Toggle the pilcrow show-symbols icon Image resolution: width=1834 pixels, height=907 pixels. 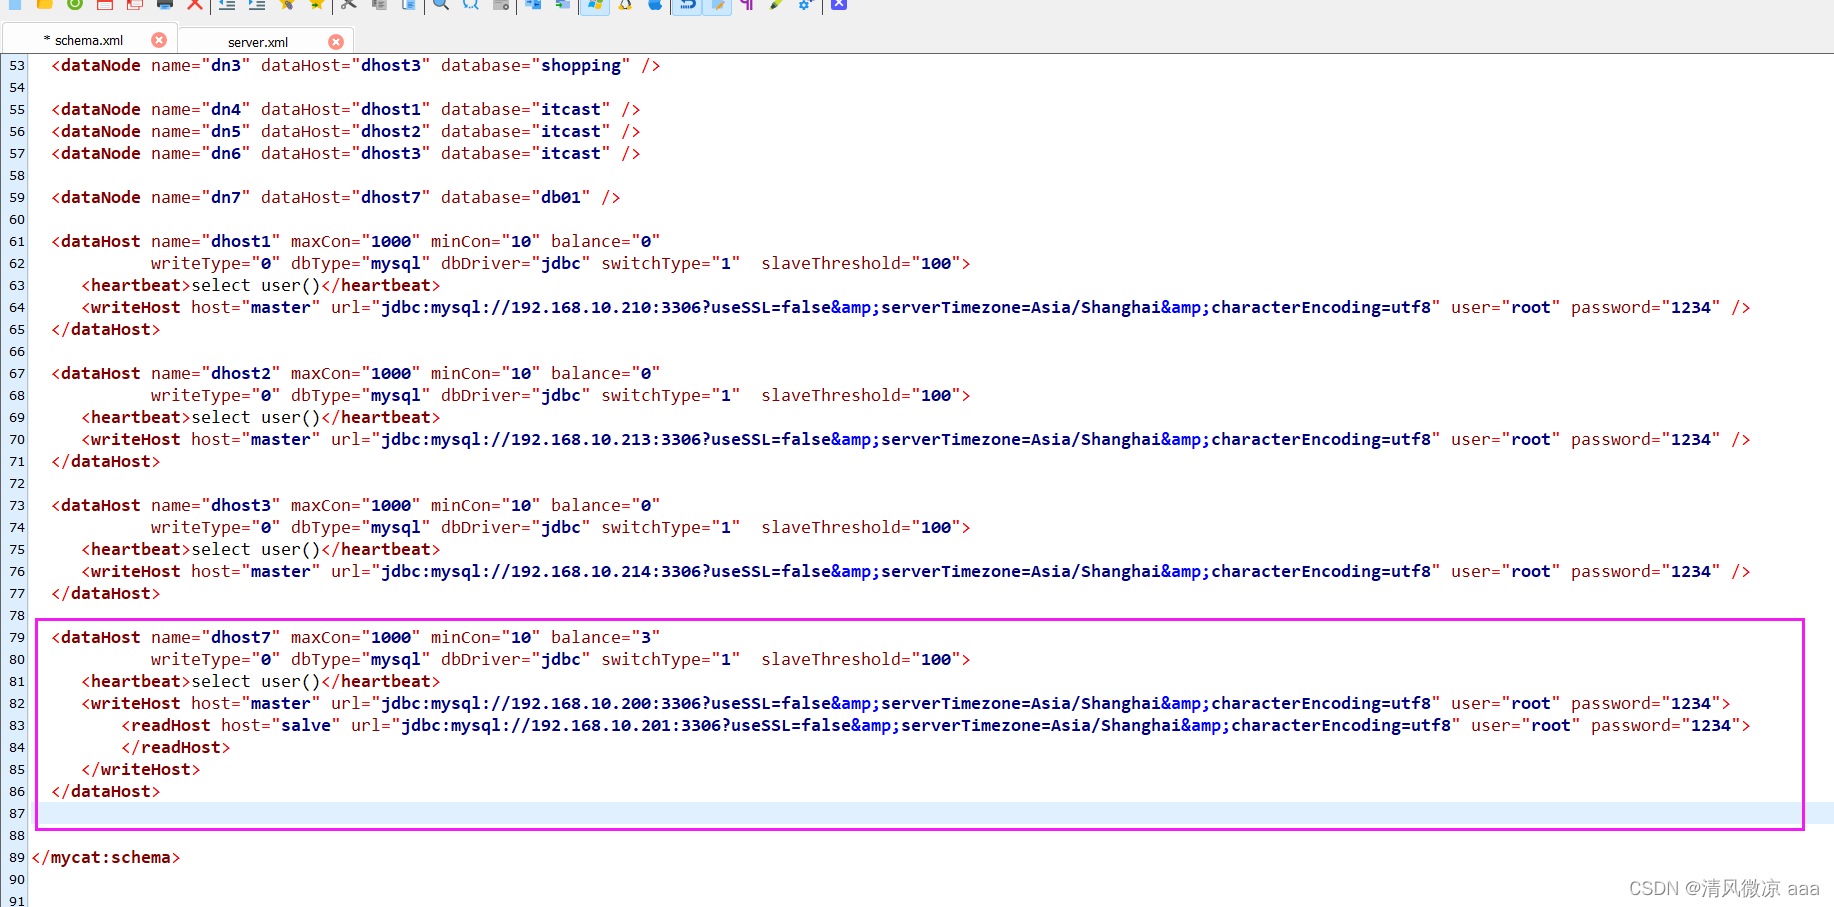[747, 4]
